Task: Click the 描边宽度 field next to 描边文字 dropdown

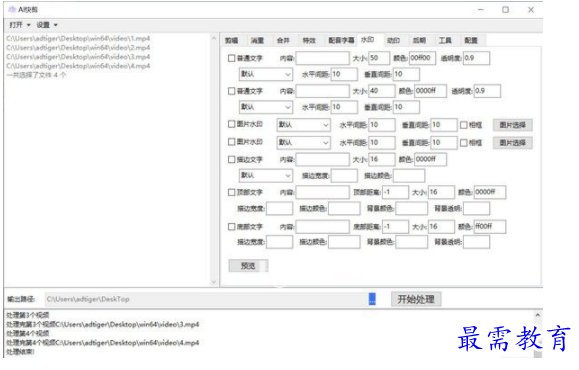Action: pyautogui.click(x=344, y=175)
